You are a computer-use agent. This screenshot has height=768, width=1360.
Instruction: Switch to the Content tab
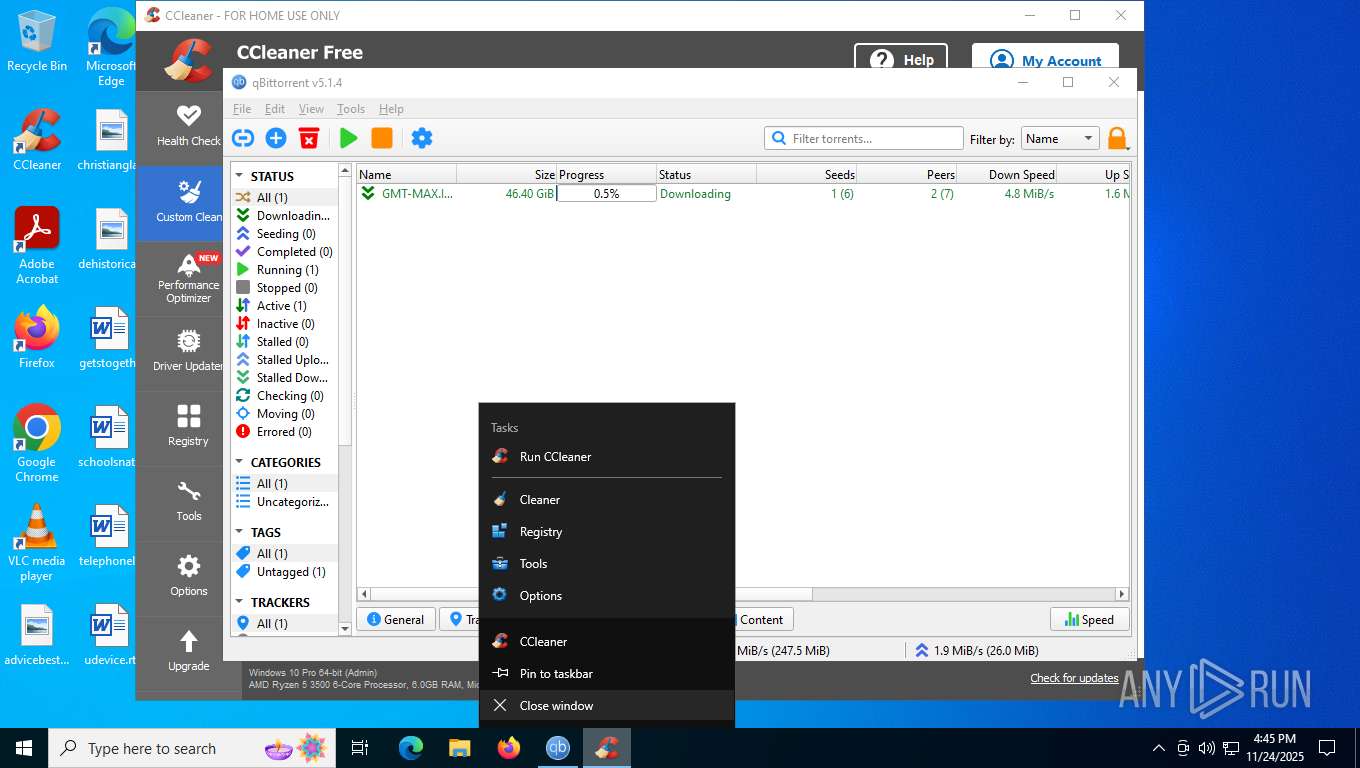coord(763,619)
